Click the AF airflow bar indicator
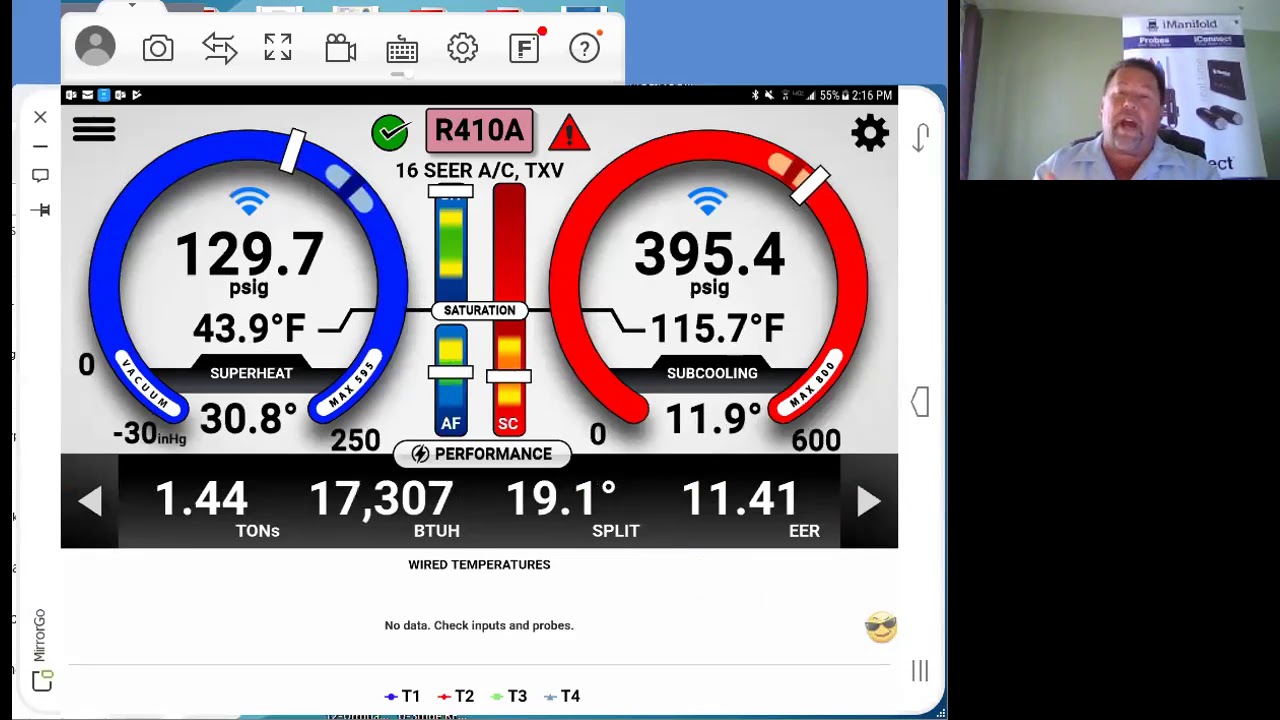This screenshot has height=720, width=1280. pos(451,382)
